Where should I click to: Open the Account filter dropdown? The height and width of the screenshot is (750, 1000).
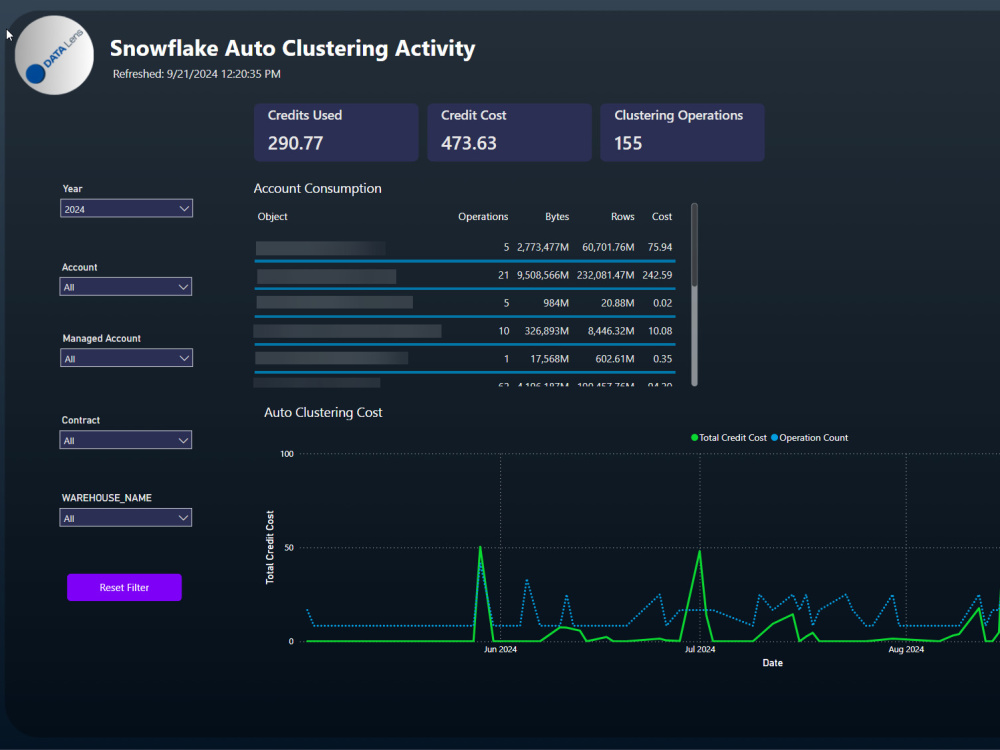click(126, 287)
